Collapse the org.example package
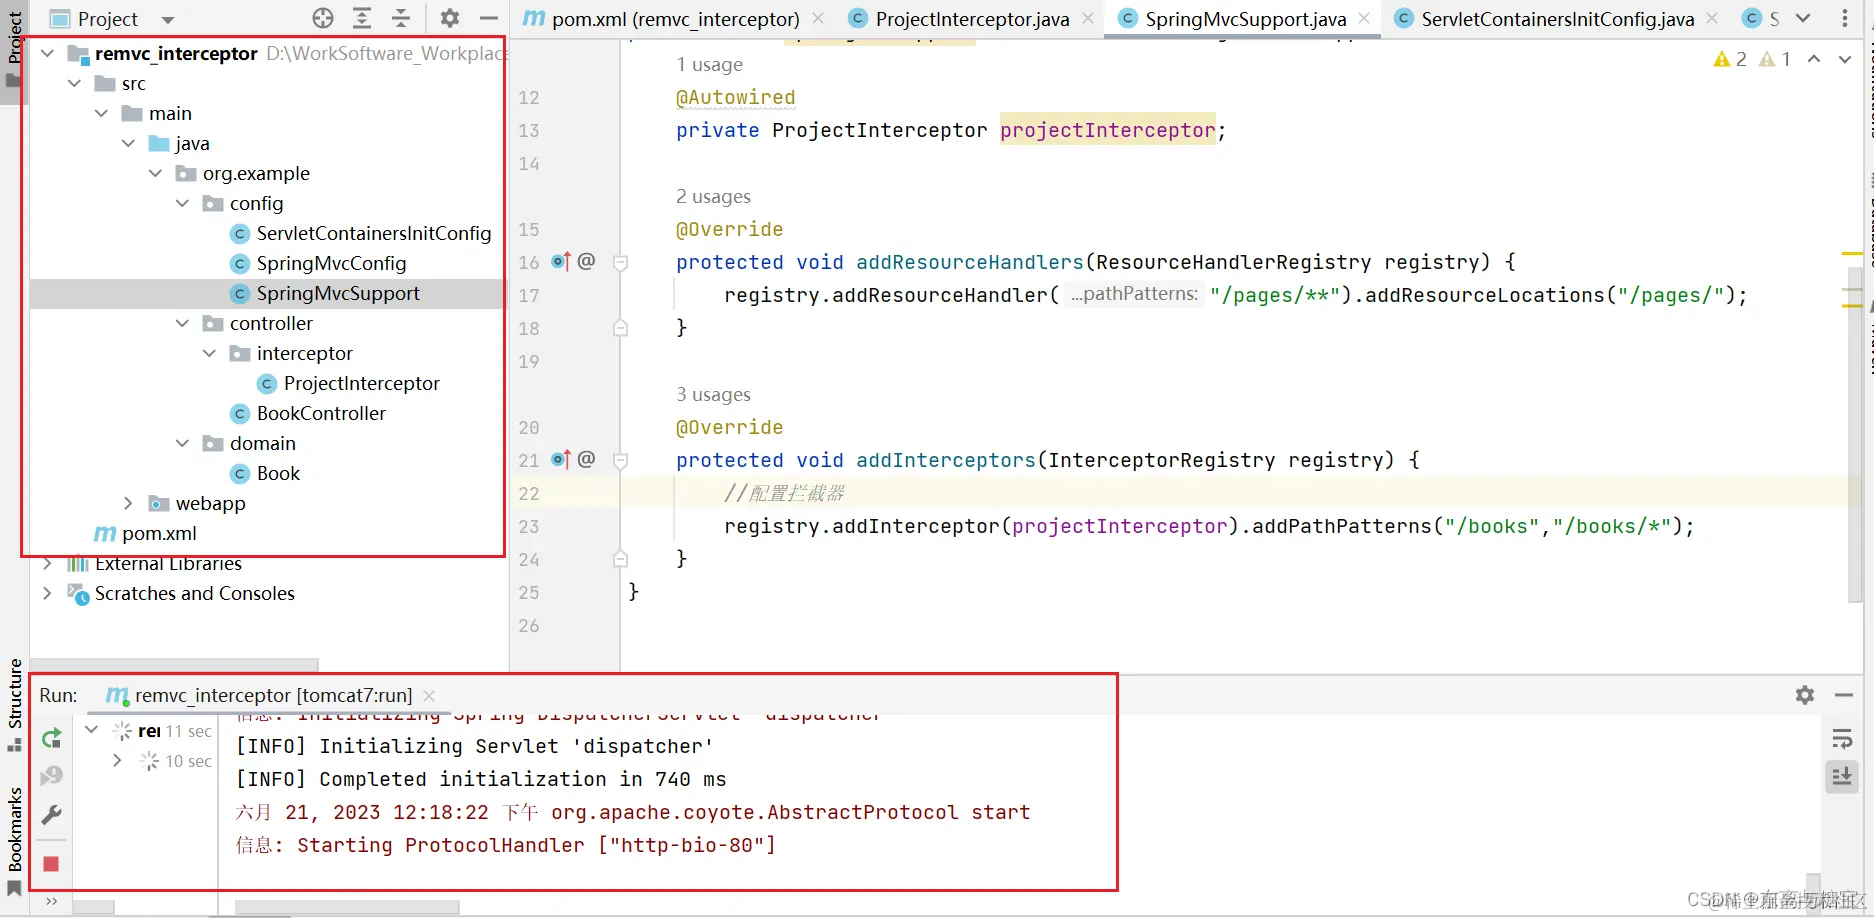 [x=155, y=173]
